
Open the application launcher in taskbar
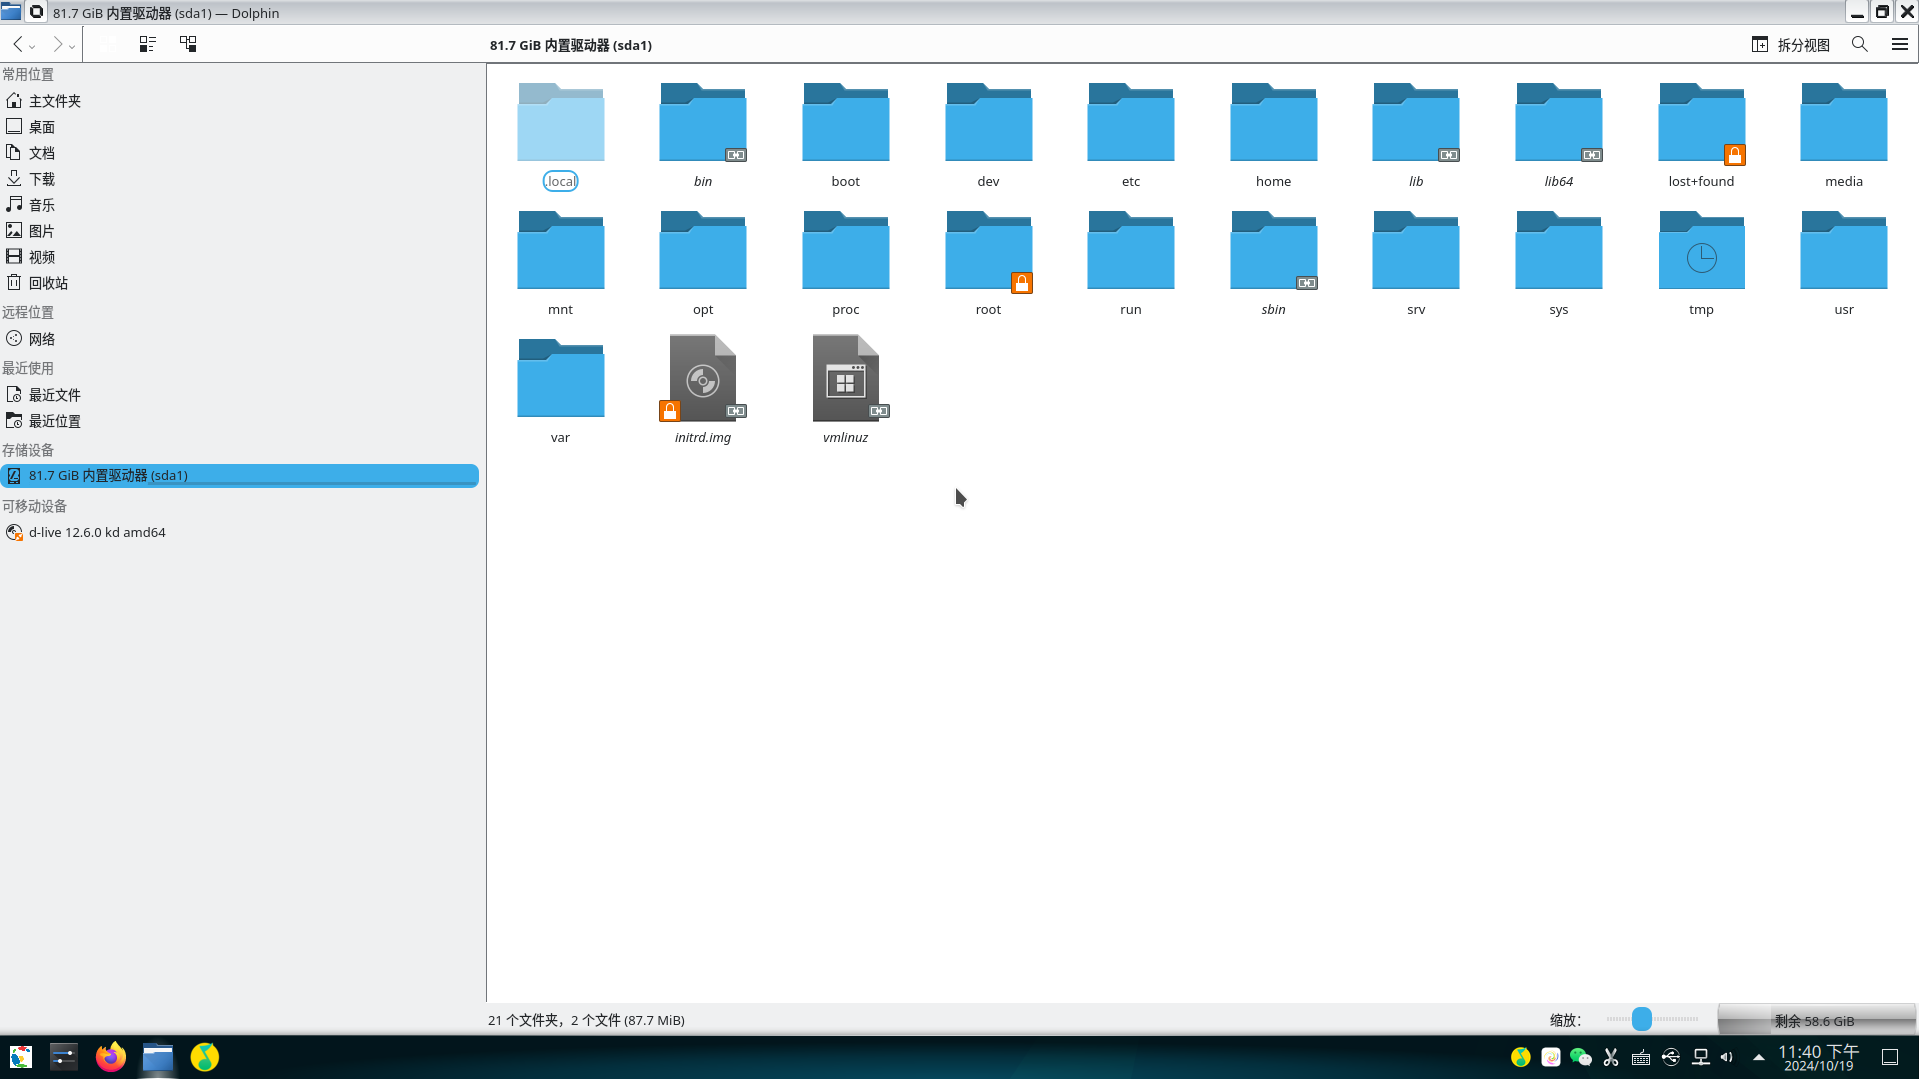21,1057
